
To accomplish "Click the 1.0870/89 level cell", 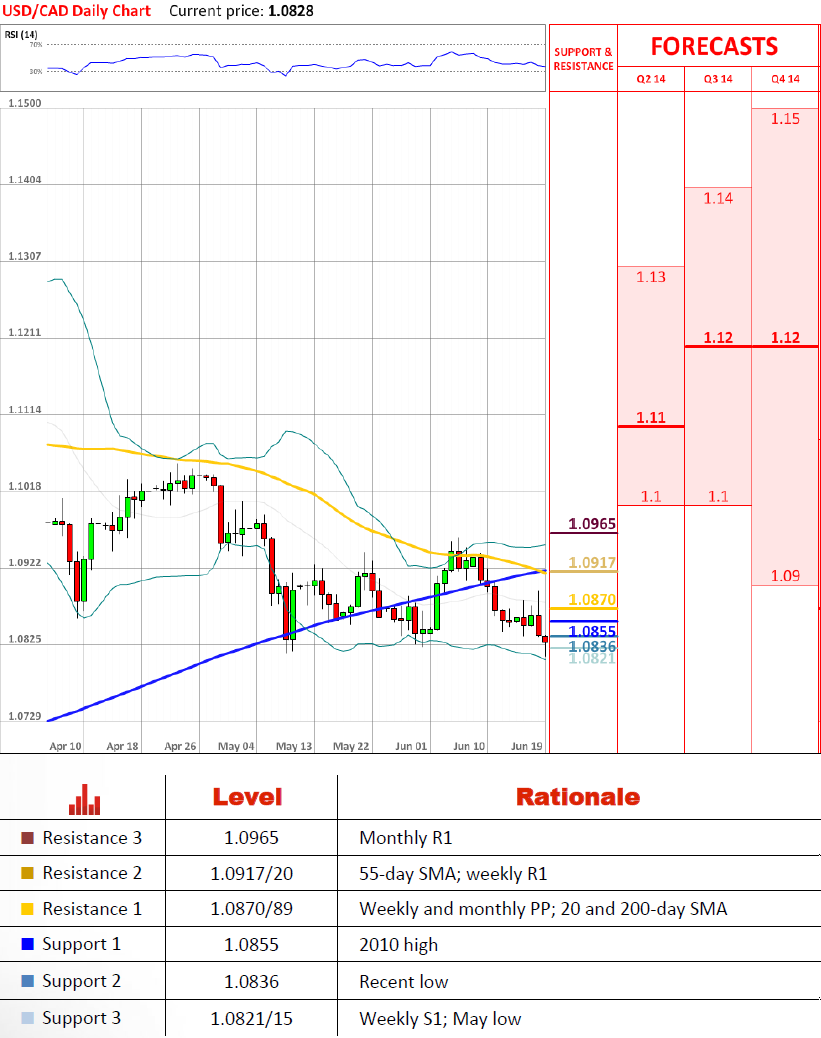I will [252, 909].
